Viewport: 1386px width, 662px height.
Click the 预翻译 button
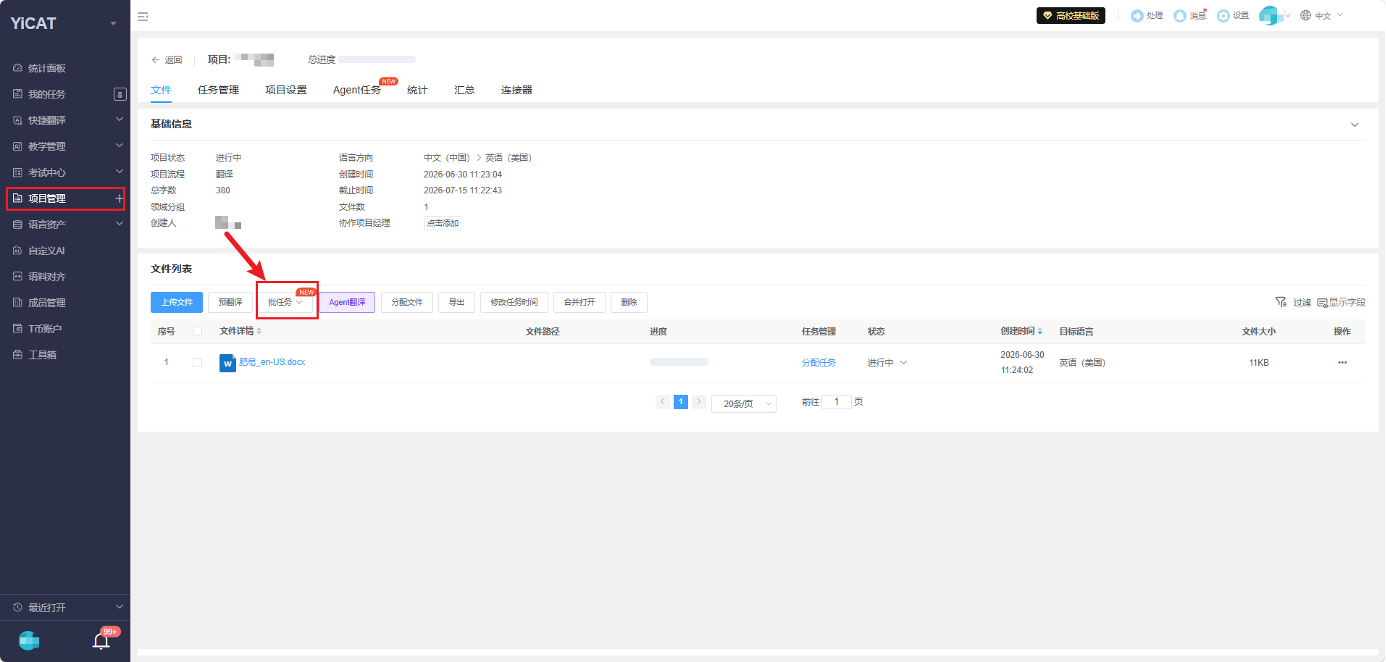[230, 302]
